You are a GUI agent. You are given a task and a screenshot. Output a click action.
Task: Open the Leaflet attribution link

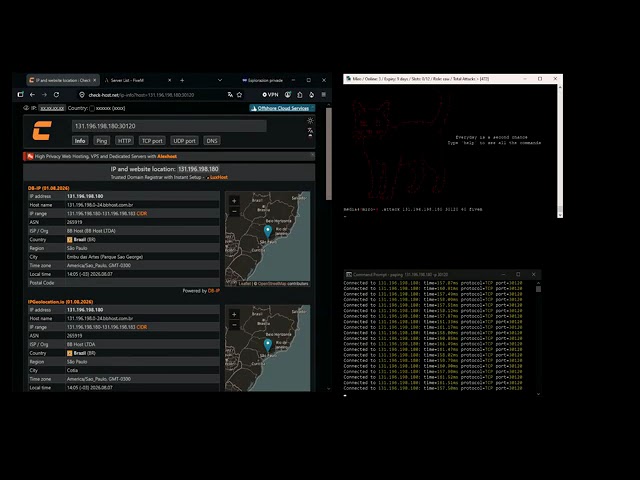(244, 284)
